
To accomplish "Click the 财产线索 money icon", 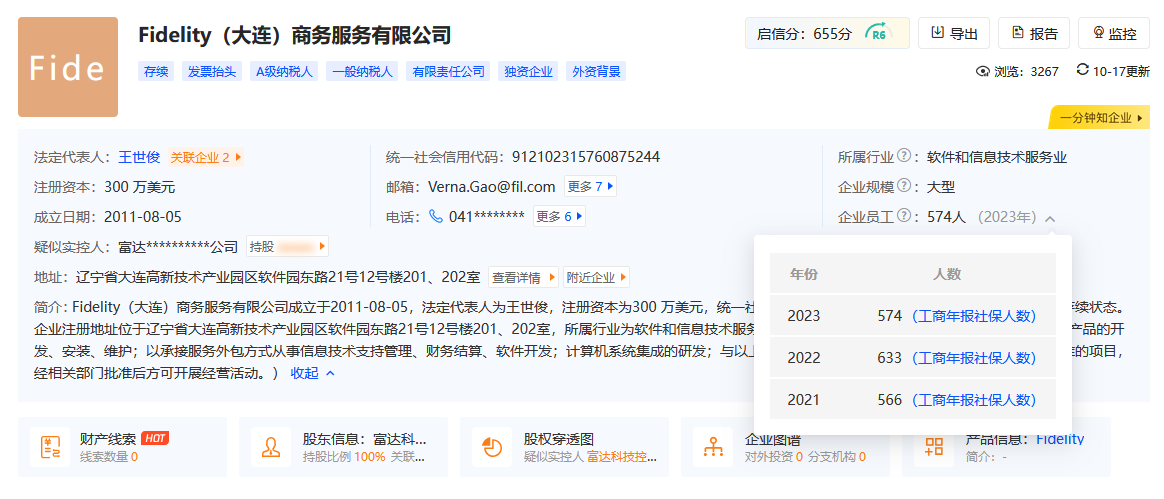I will click(50, 447).
